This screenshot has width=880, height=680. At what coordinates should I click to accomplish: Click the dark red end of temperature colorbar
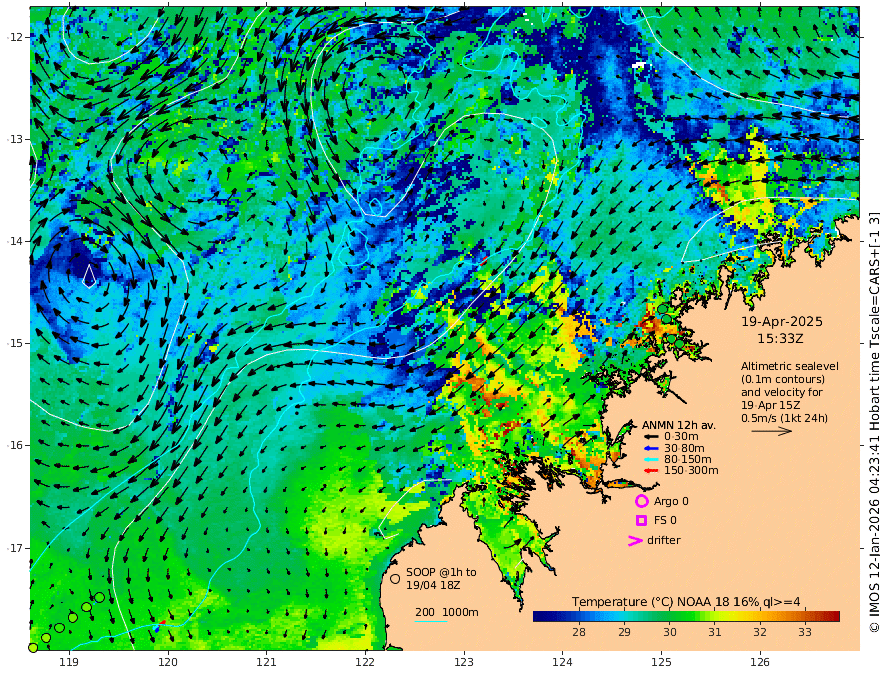pos(832,617)
